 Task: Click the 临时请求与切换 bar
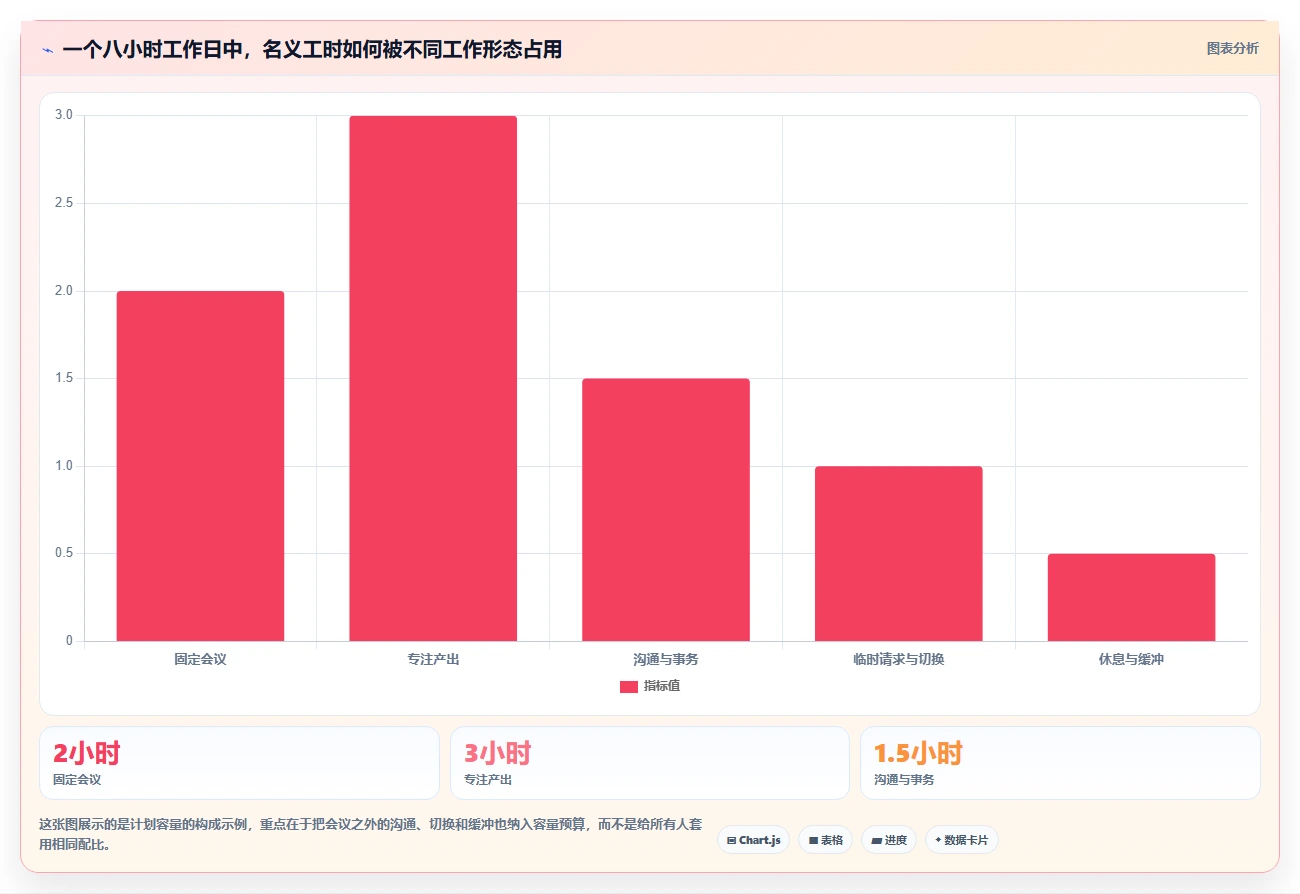[x=899, y=553]
